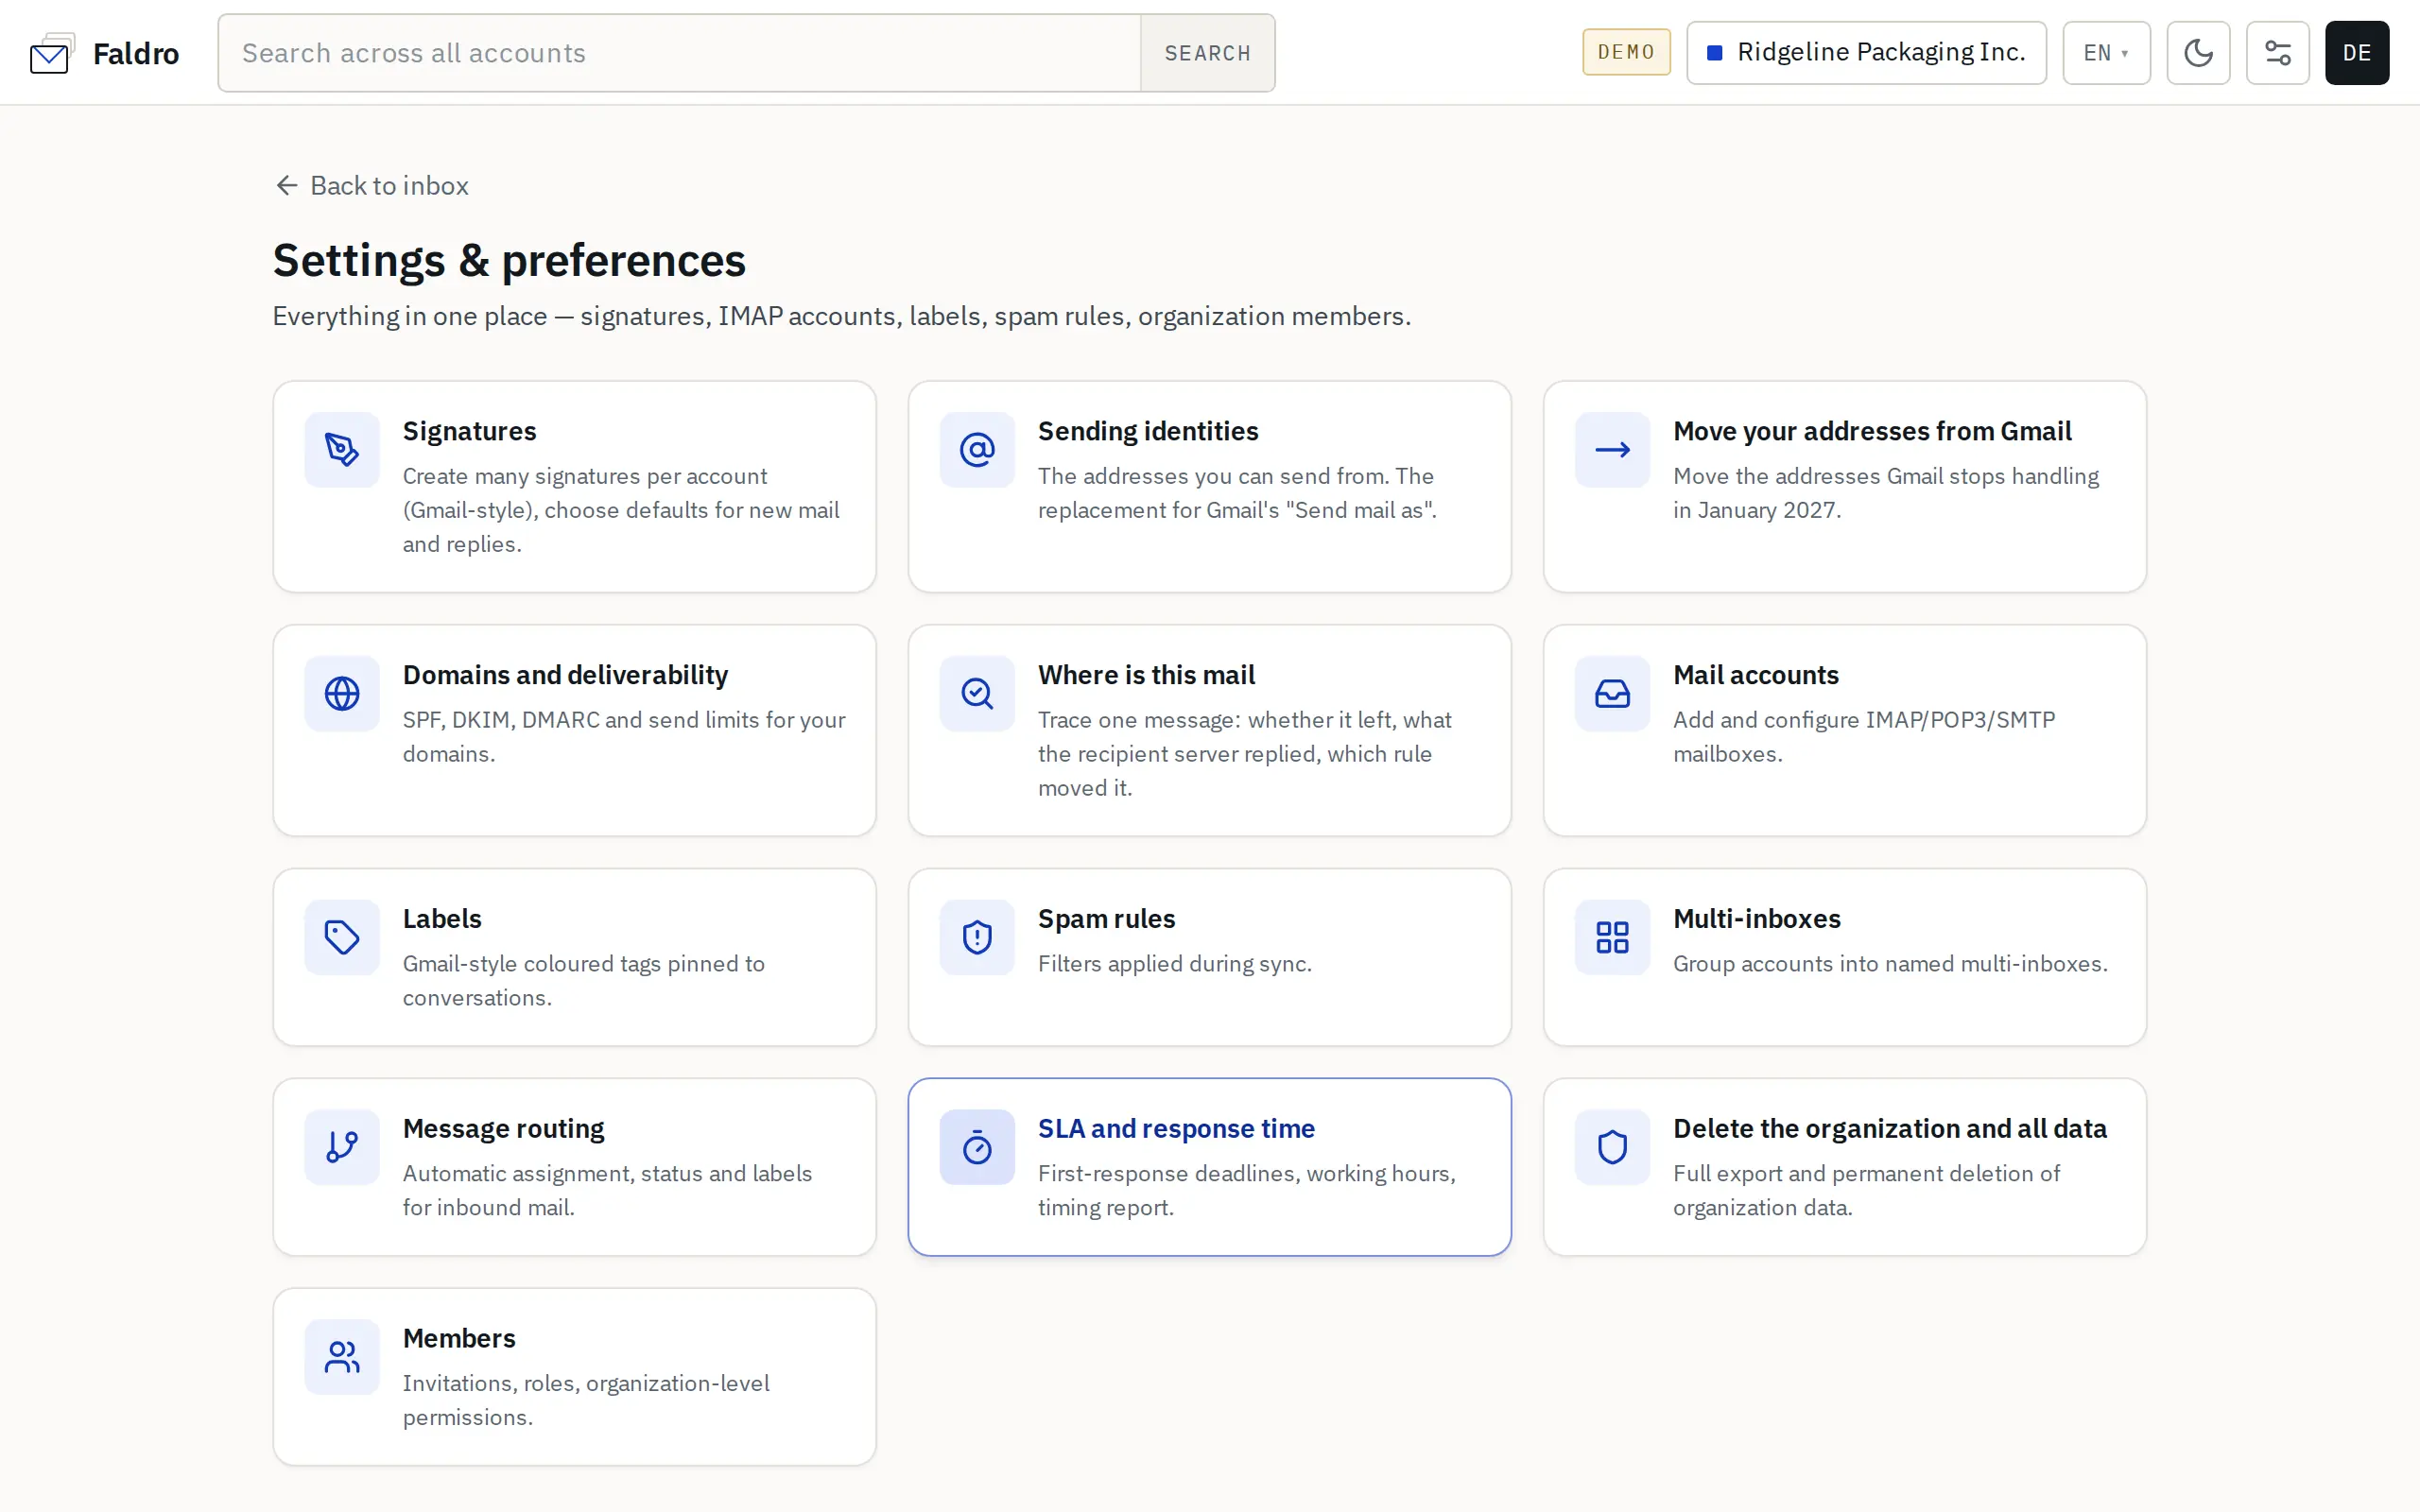Open Where is this mail title
This screenshot has width=2420, height=1512.
pyautogui.click(x=1146, y=675)
